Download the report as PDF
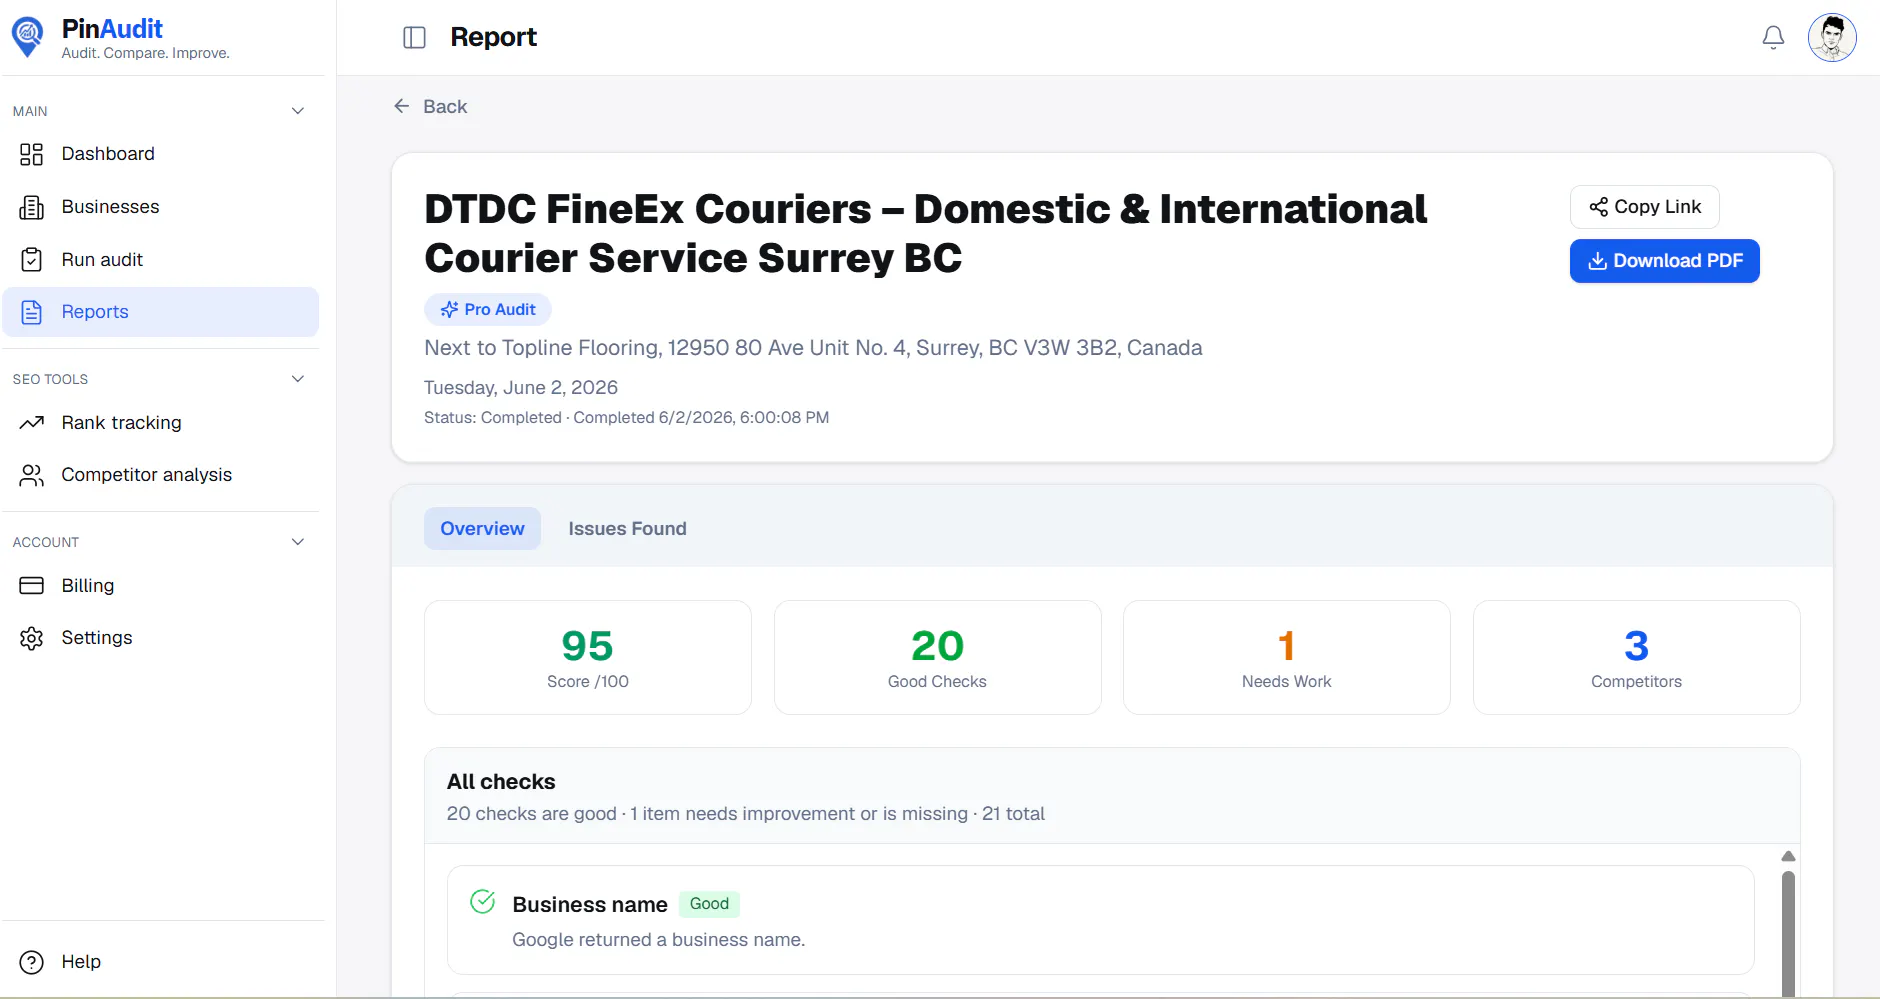The height and width of the screenshot is (999, 1880). [x=1665, y=261]
